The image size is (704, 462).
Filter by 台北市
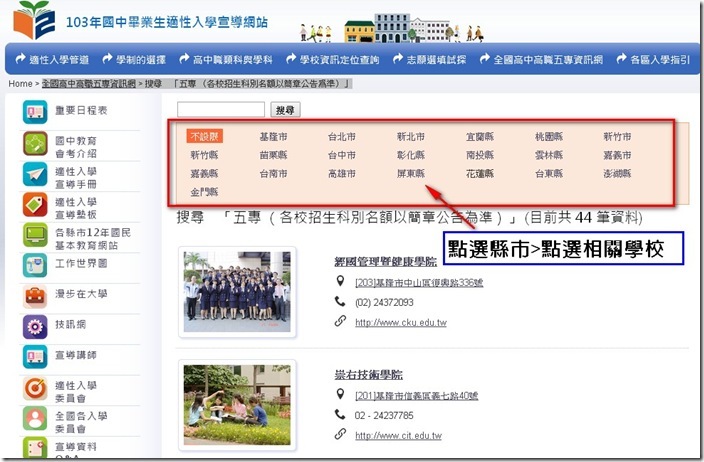click(x=342, y=136)
